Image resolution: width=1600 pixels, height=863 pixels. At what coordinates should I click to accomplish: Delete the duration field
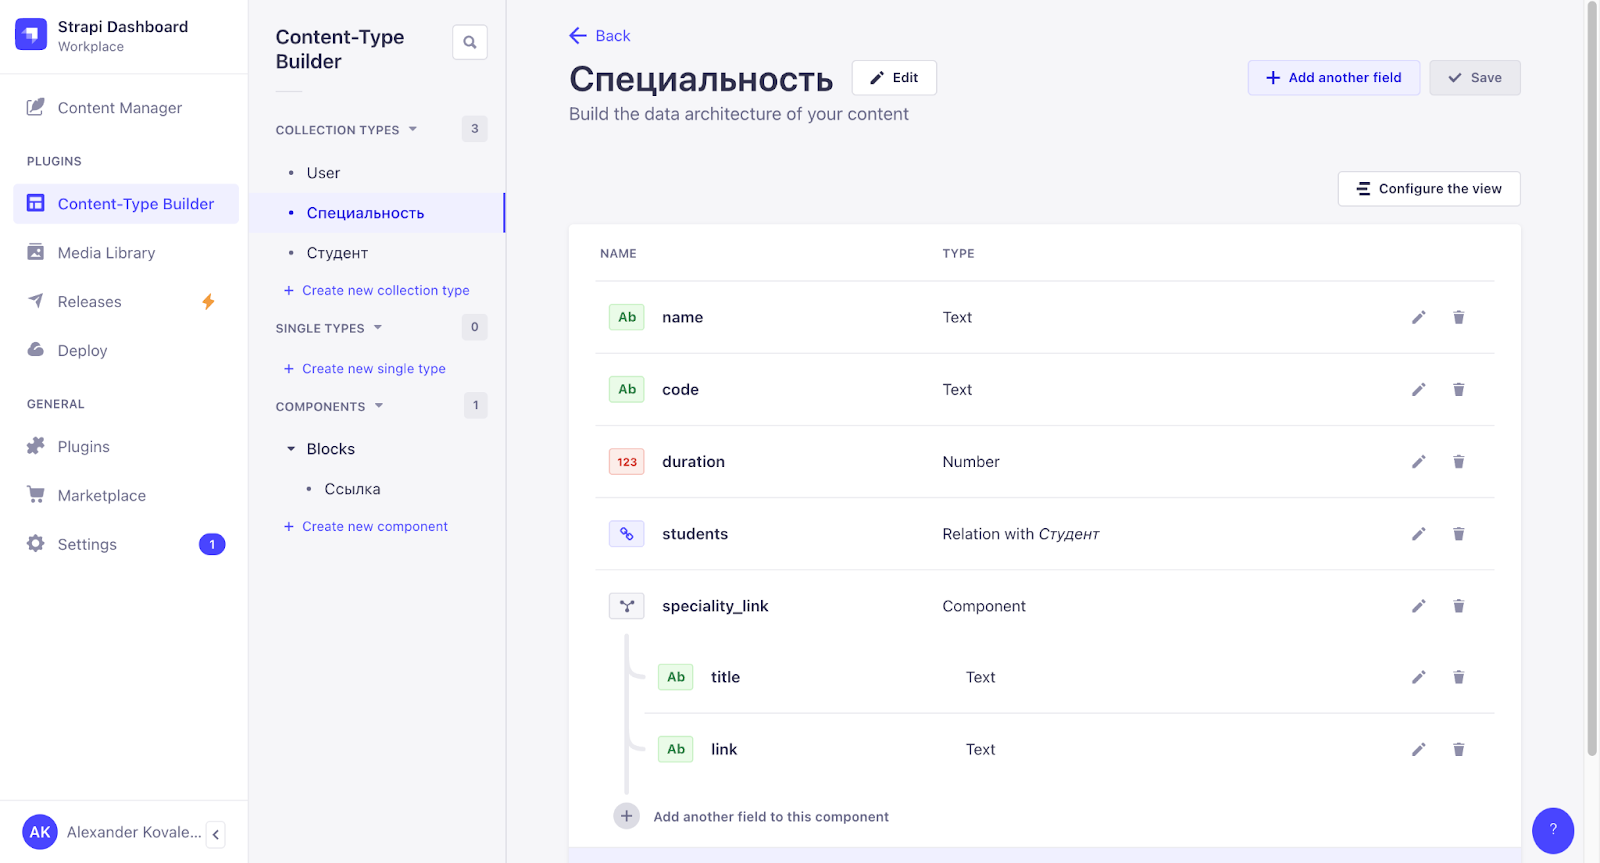coord(1459,462)
